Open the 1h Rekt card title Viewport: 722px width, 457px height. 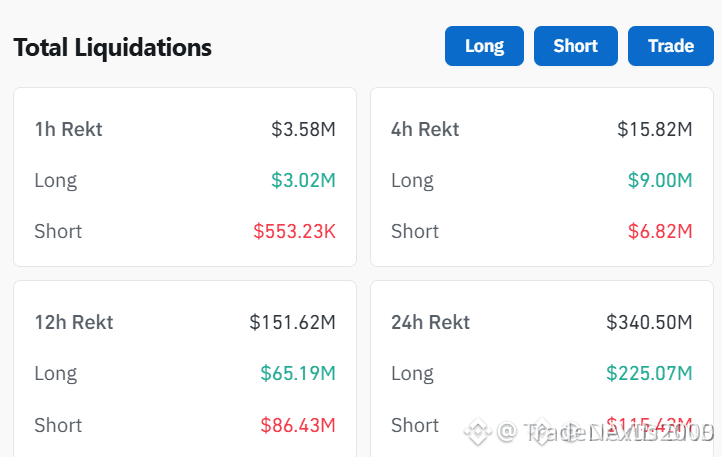[x=69, y=129]
